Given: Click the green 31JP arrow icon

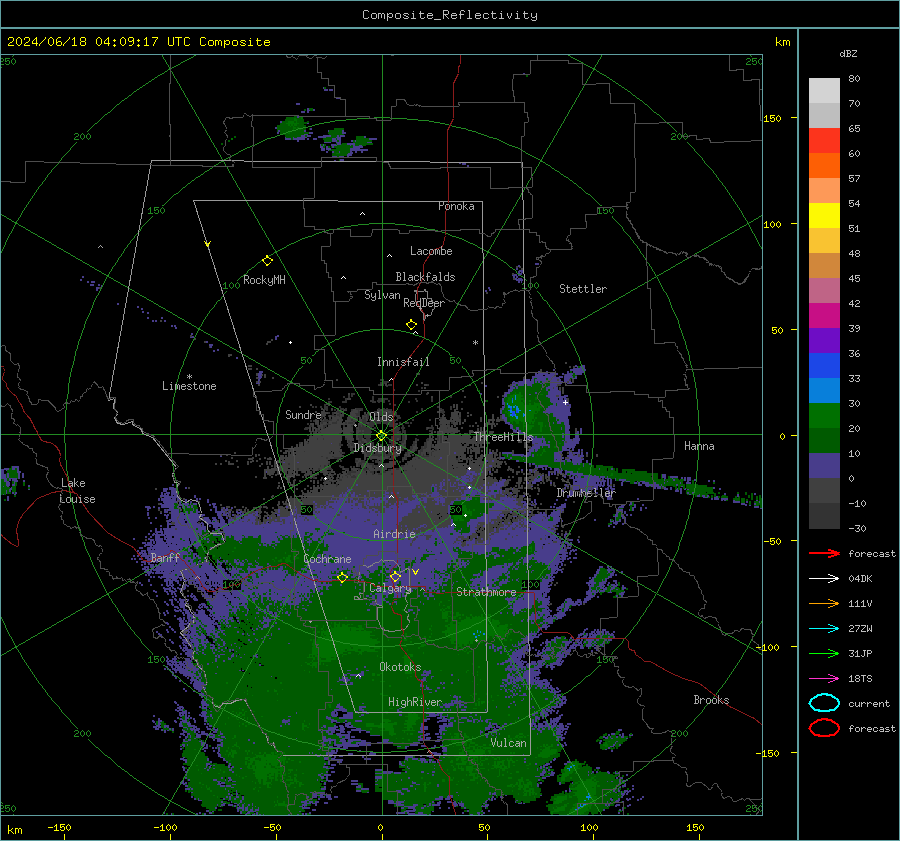Looking at the screenshot, I should coord(824,653).
